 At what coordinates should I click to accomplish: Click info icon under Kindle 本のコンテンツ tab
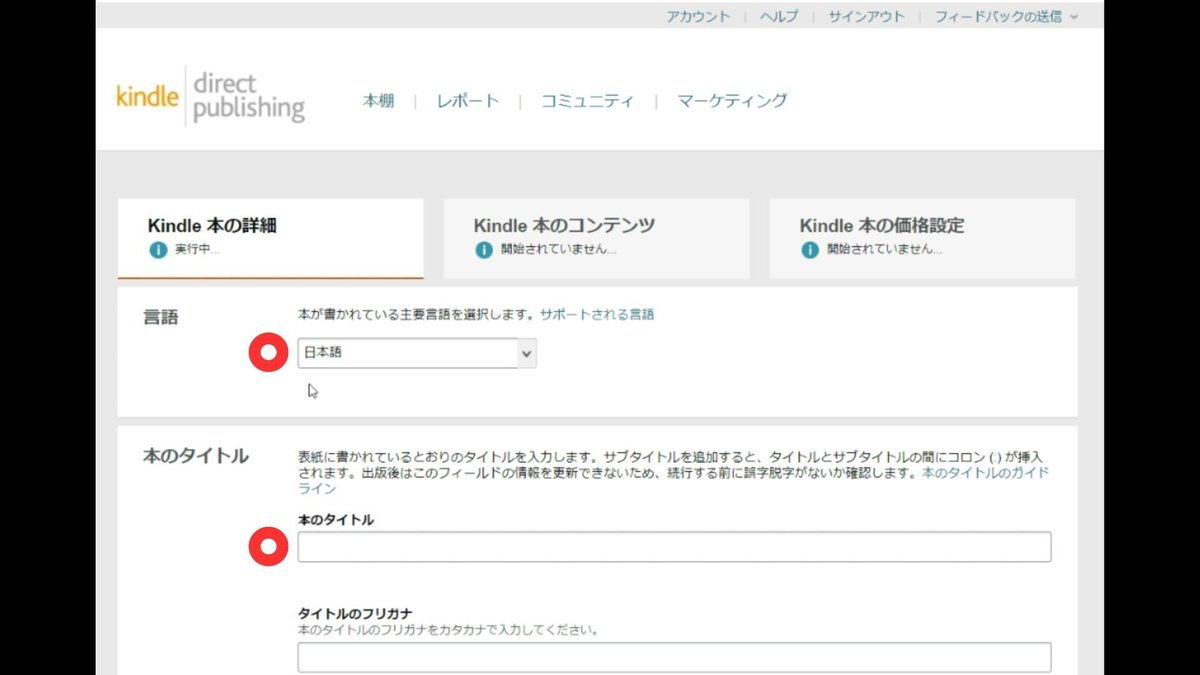point(484,249)
